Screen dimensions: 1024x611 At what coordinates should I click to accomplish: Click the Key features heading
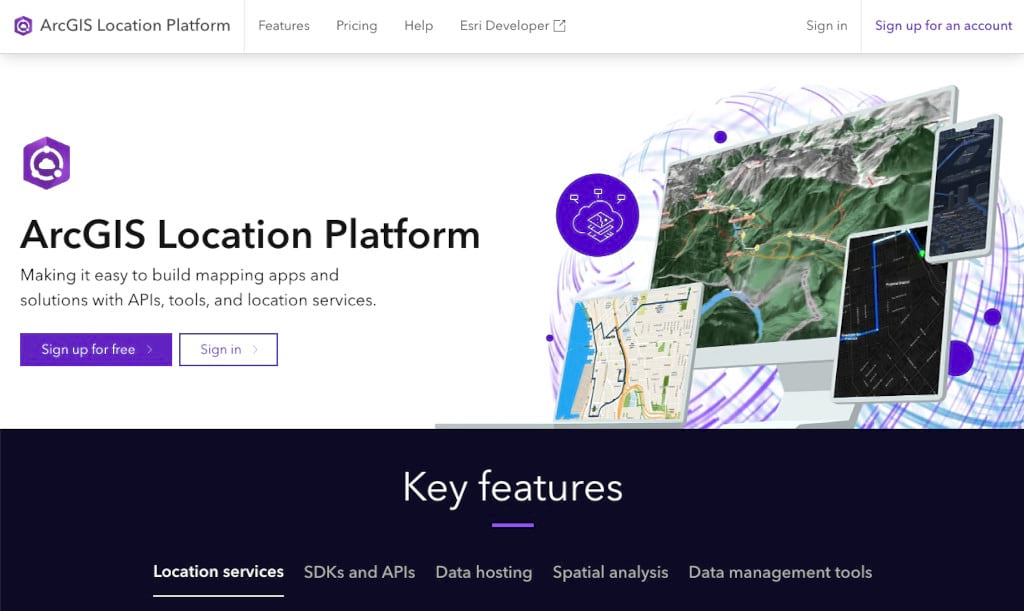(512, 487)
